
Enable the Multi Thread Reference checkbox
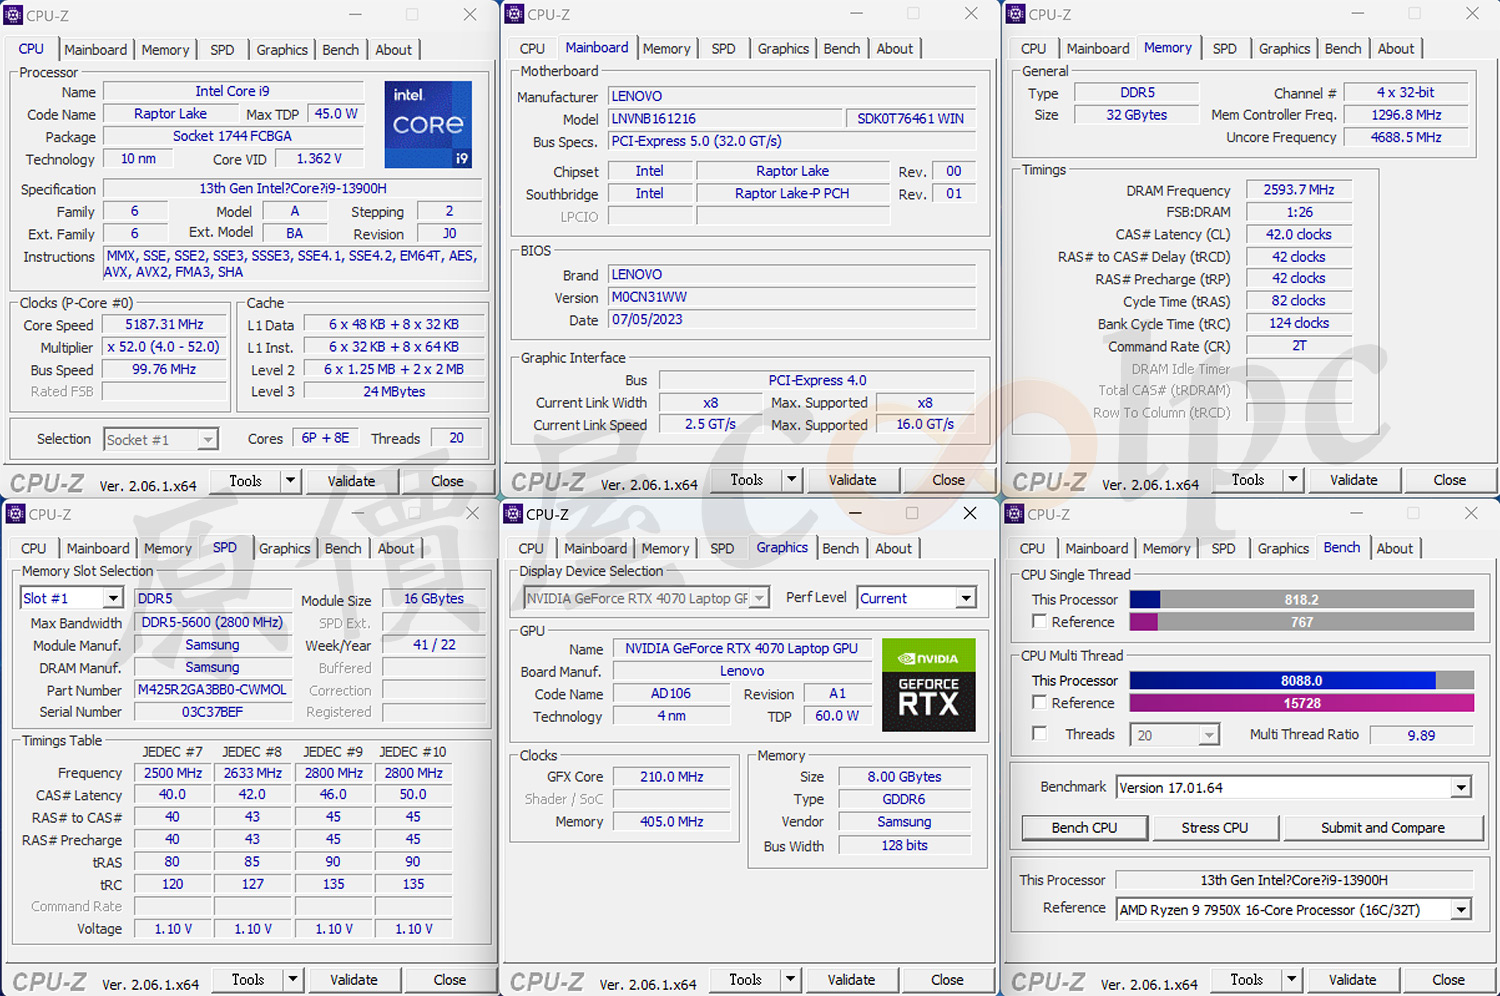pyautogui.click(x=1039, y=702)
